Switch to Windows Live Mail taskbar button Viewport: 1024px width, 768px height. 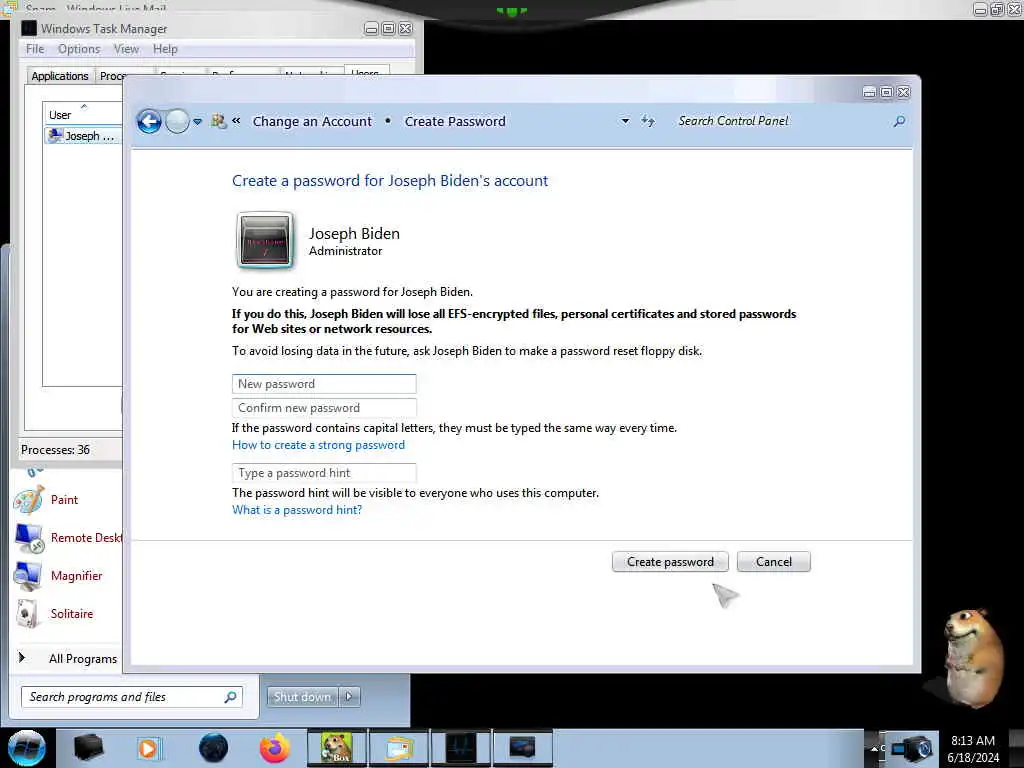(x=399, y=748)
